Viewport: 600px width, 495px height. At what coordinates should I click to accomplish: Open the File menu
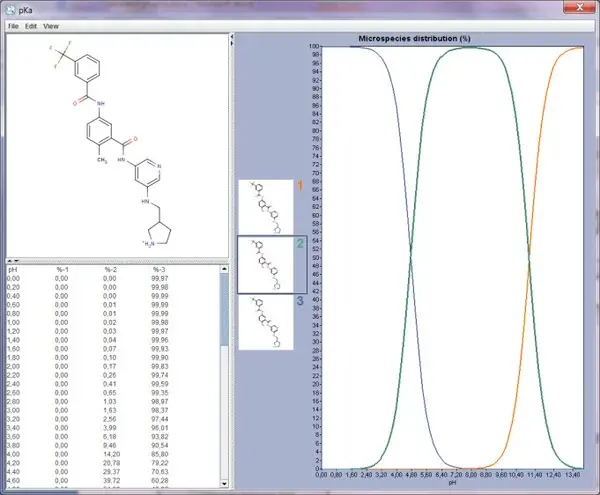[13, 26]
